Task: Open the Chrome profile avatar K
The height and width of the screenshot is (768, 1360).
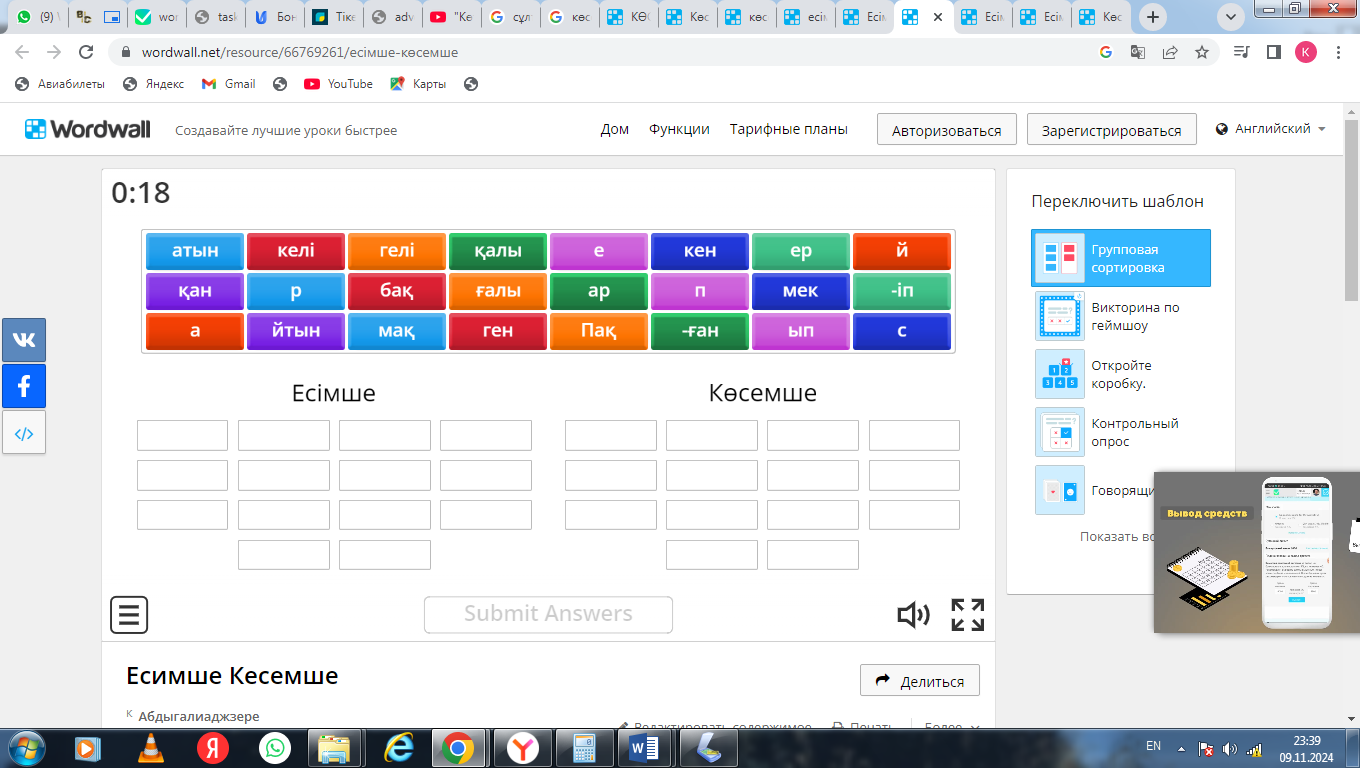Action: coord(1306,52)
